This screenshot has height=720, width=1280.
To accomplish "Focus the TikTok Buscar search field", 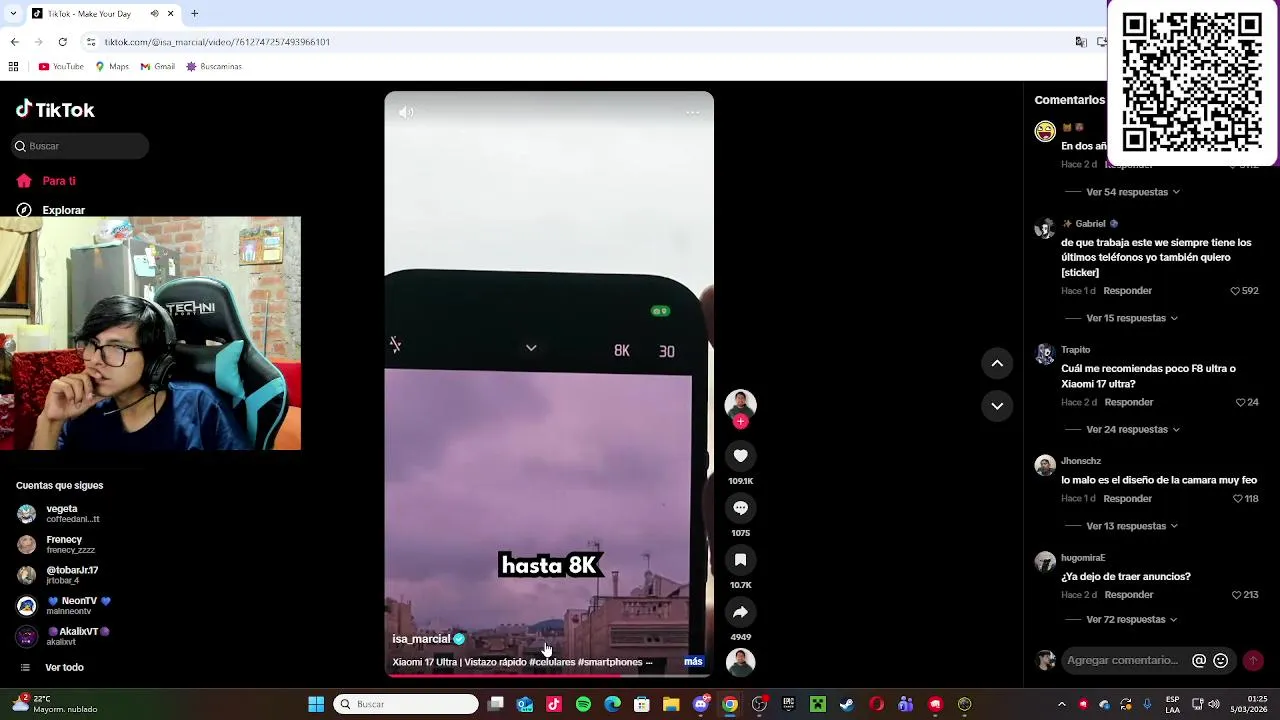I will pos(80,146).
